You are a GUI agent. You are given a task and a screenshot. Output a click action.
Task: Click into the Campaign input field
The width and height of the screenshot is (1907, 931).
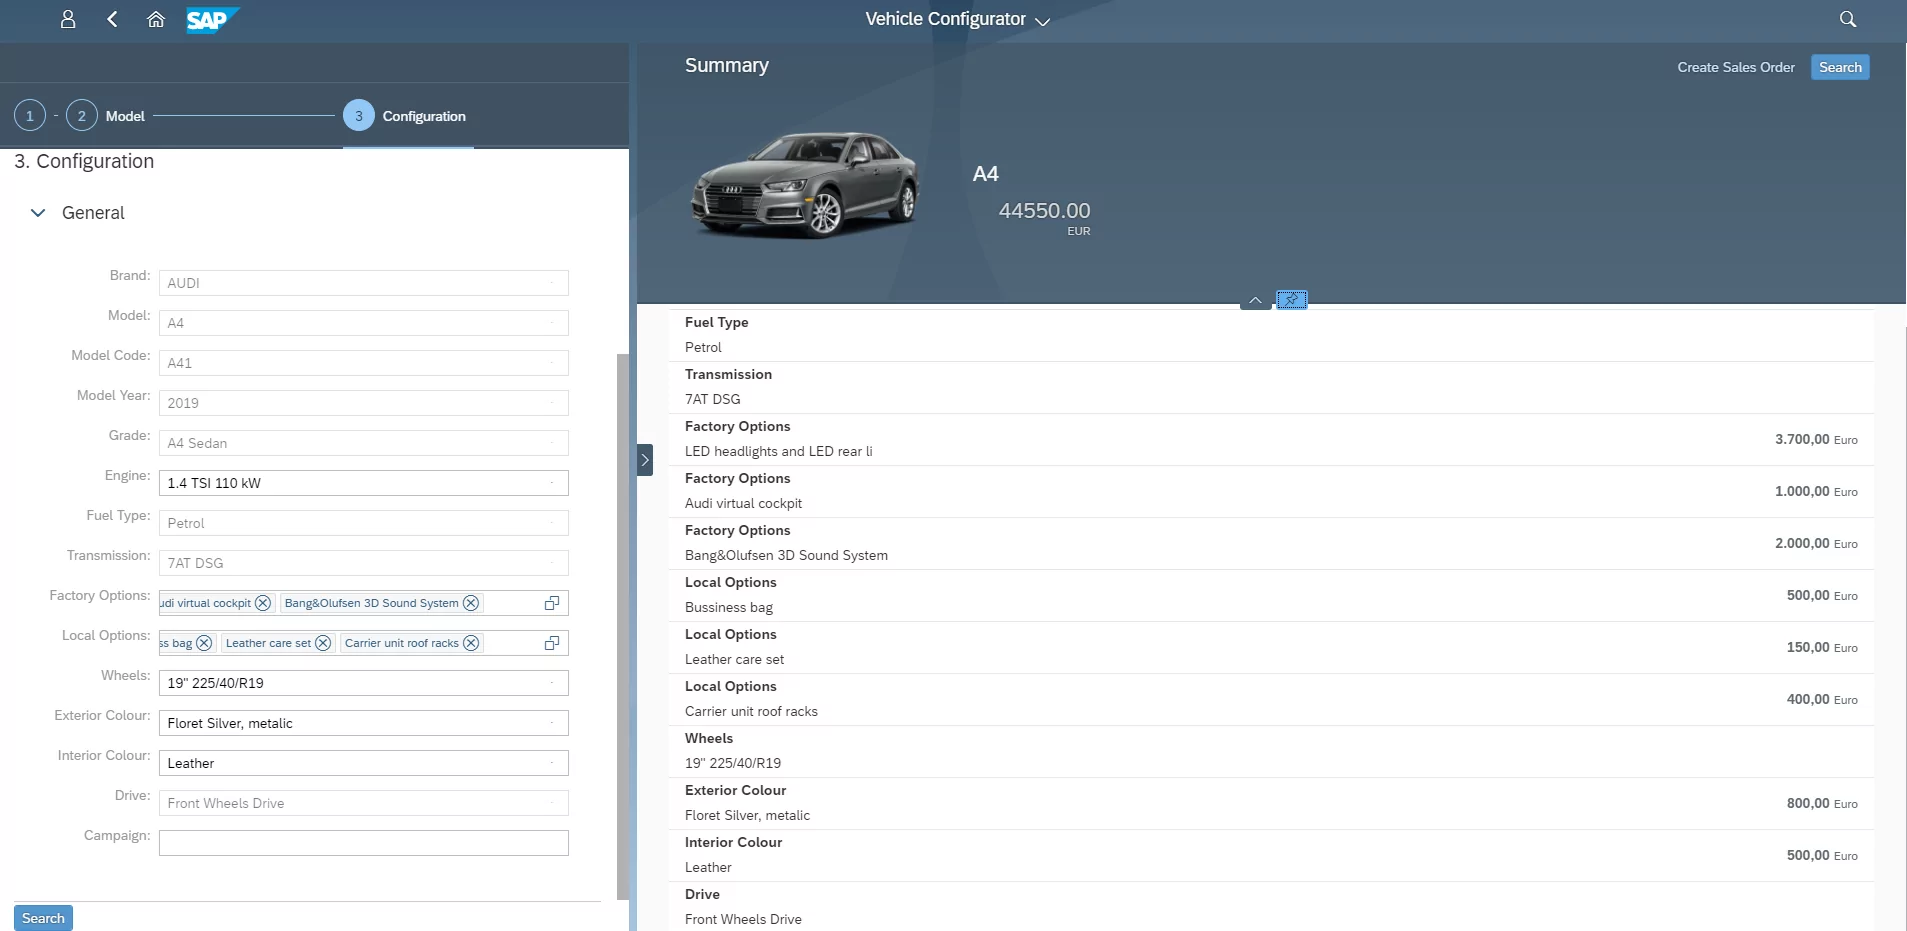[364, 843]
